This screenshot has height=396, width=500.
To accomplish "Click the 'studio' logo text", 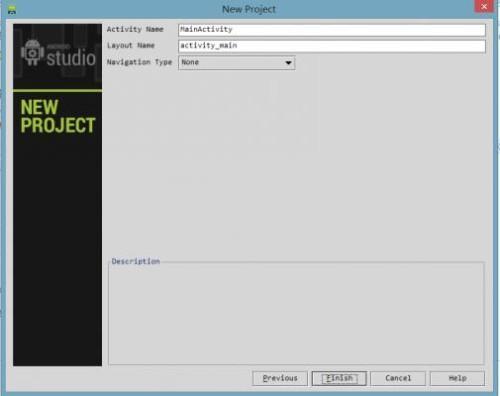I will point(71,58).
